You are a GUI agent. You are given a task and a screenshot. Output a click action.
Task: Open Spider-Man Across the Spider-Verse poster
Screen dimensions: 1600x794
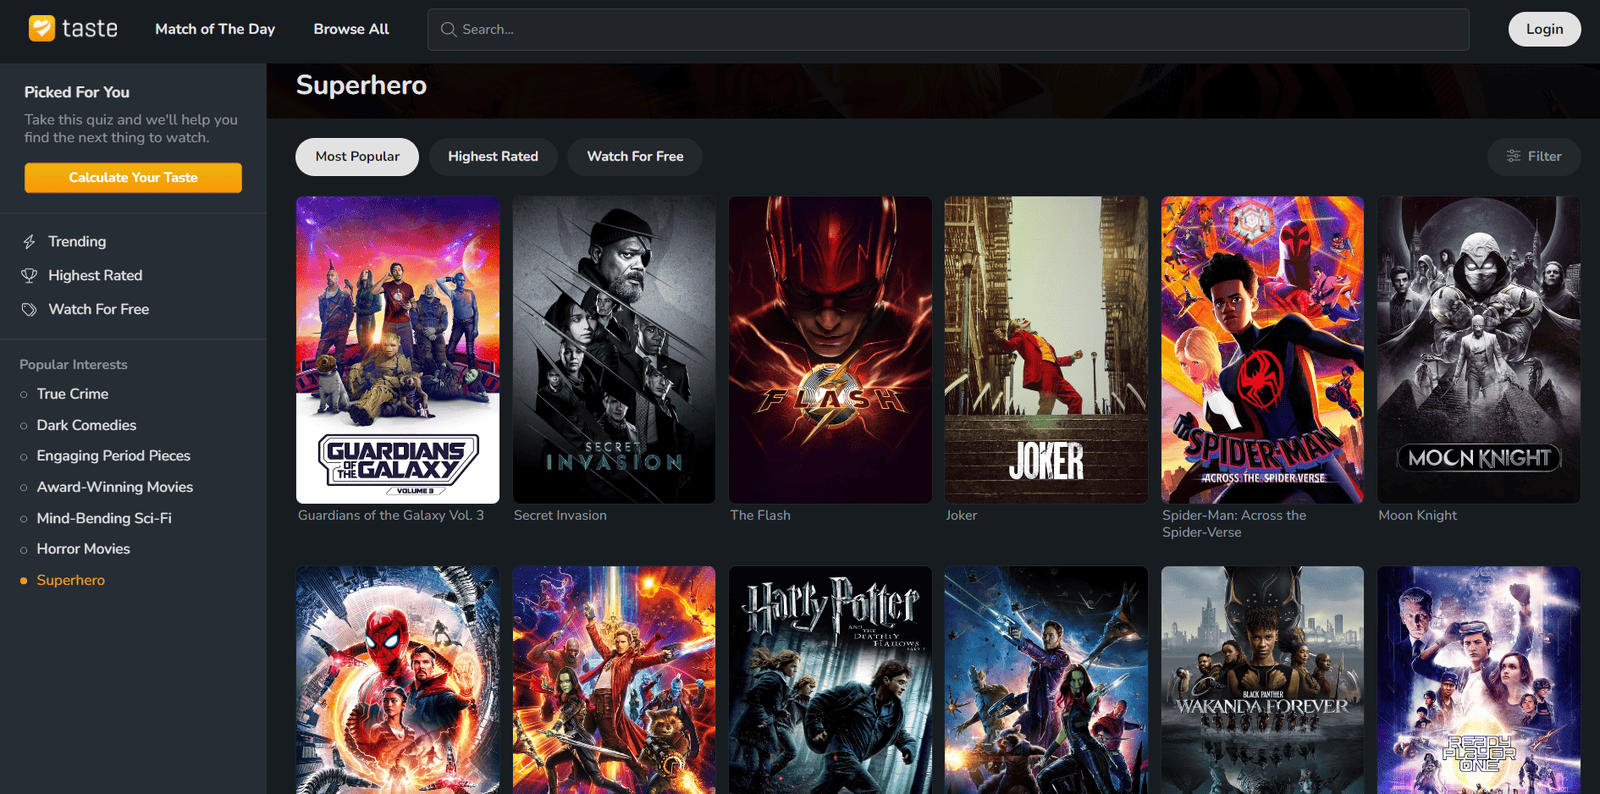(x=1262, y=350)
